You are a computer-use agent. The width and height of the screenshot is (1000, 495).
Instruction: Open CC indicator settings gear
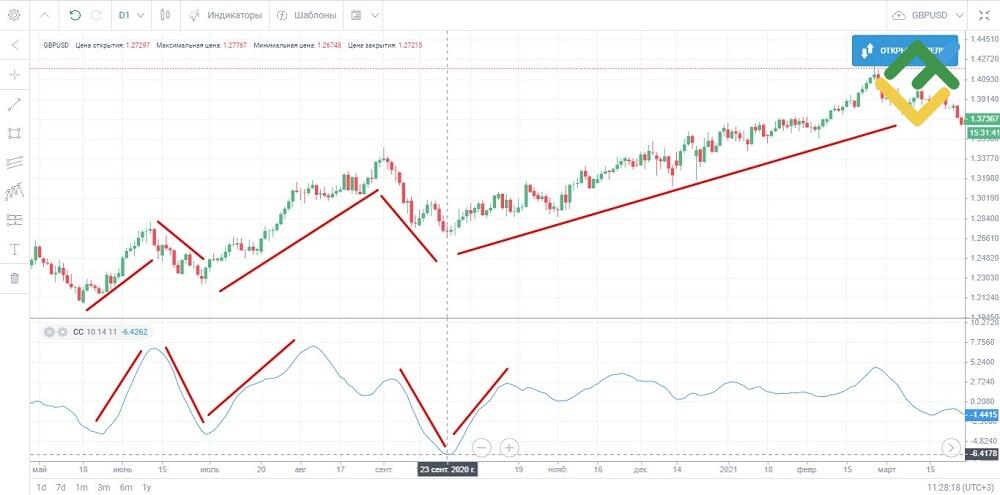[x=62, y=332]
